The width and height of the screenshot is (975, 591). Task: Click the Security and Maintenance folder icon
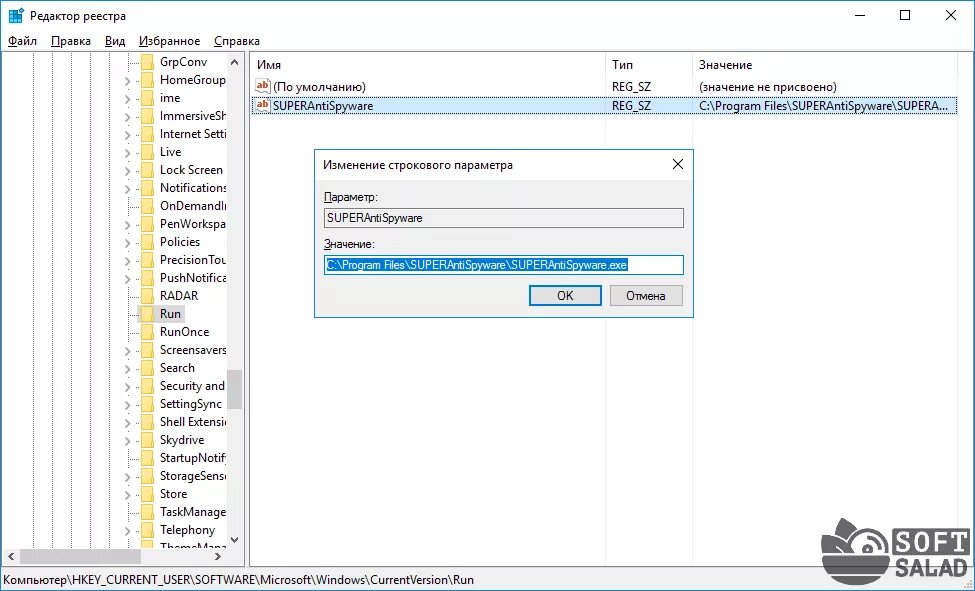(147, 386)
